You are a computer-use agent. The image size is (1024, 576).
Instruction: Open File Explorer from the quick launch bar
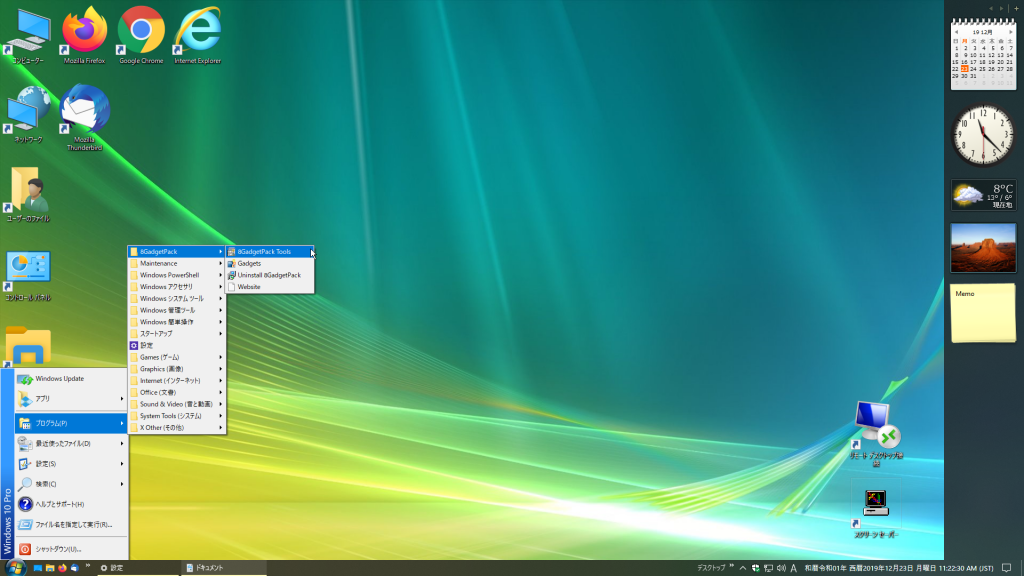click(50, 568)
